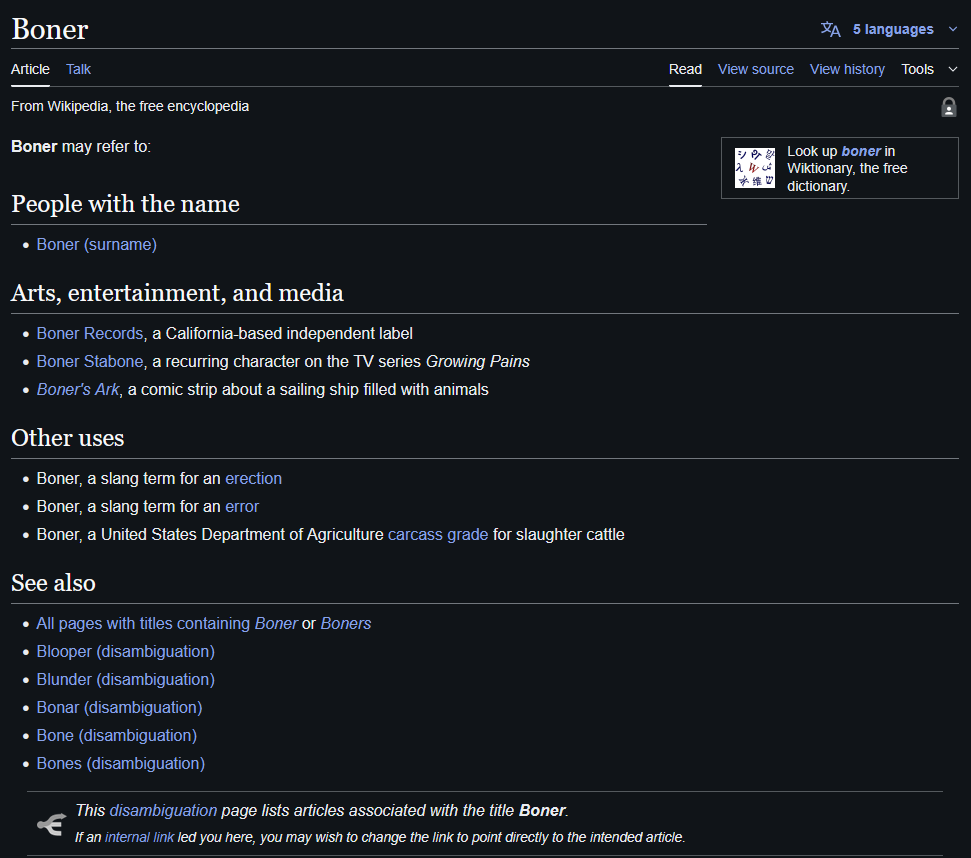Open the Boner Records link
This screenshot has width=971, height=858.
(90, 334)
